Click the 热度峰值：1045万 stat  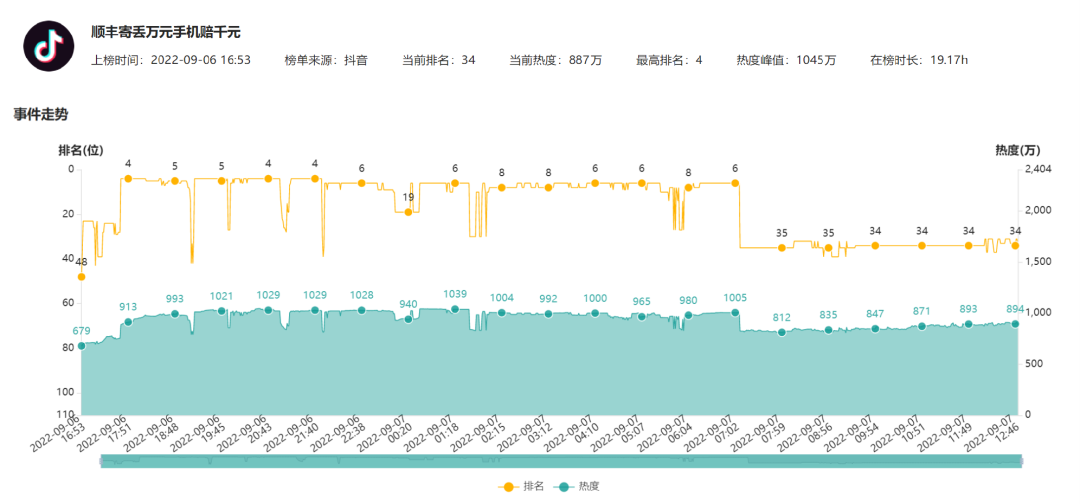(786, 60)
